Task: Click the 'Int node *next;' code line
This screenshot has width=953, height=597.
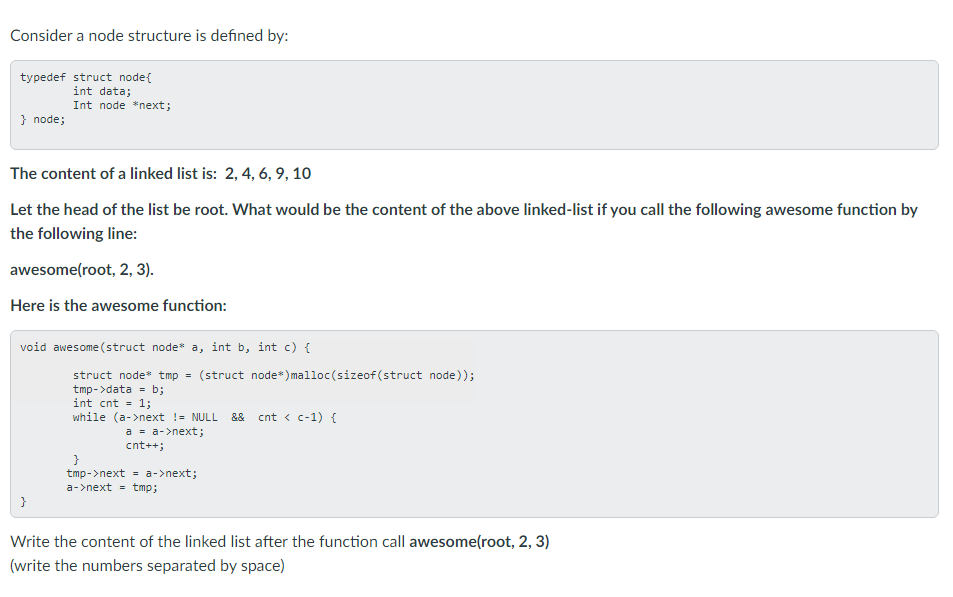Action: coord(122,105)
